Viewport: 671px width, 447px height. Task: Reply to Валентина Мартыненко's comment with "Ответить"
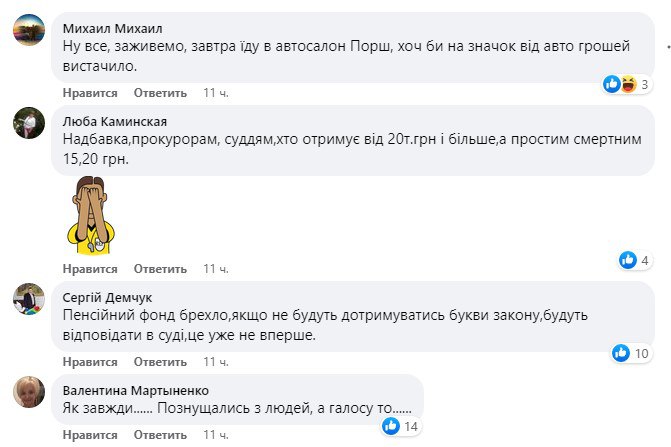(160, 435)
